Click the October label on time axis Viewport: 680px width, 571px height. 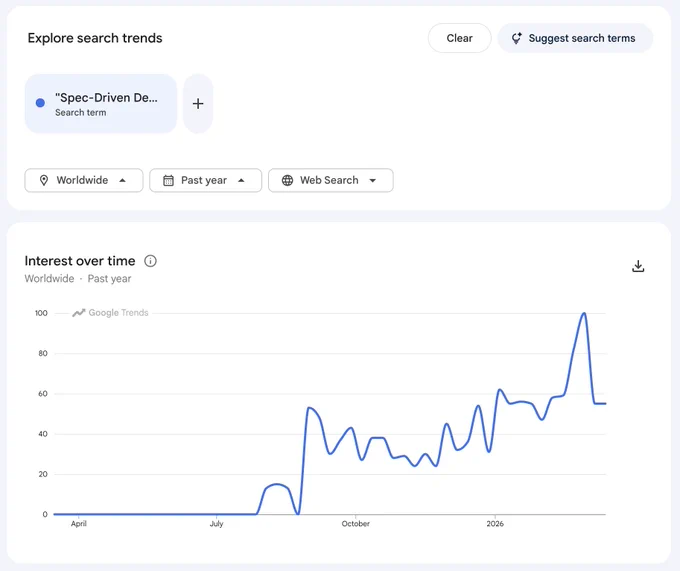[x=356, y=524]
